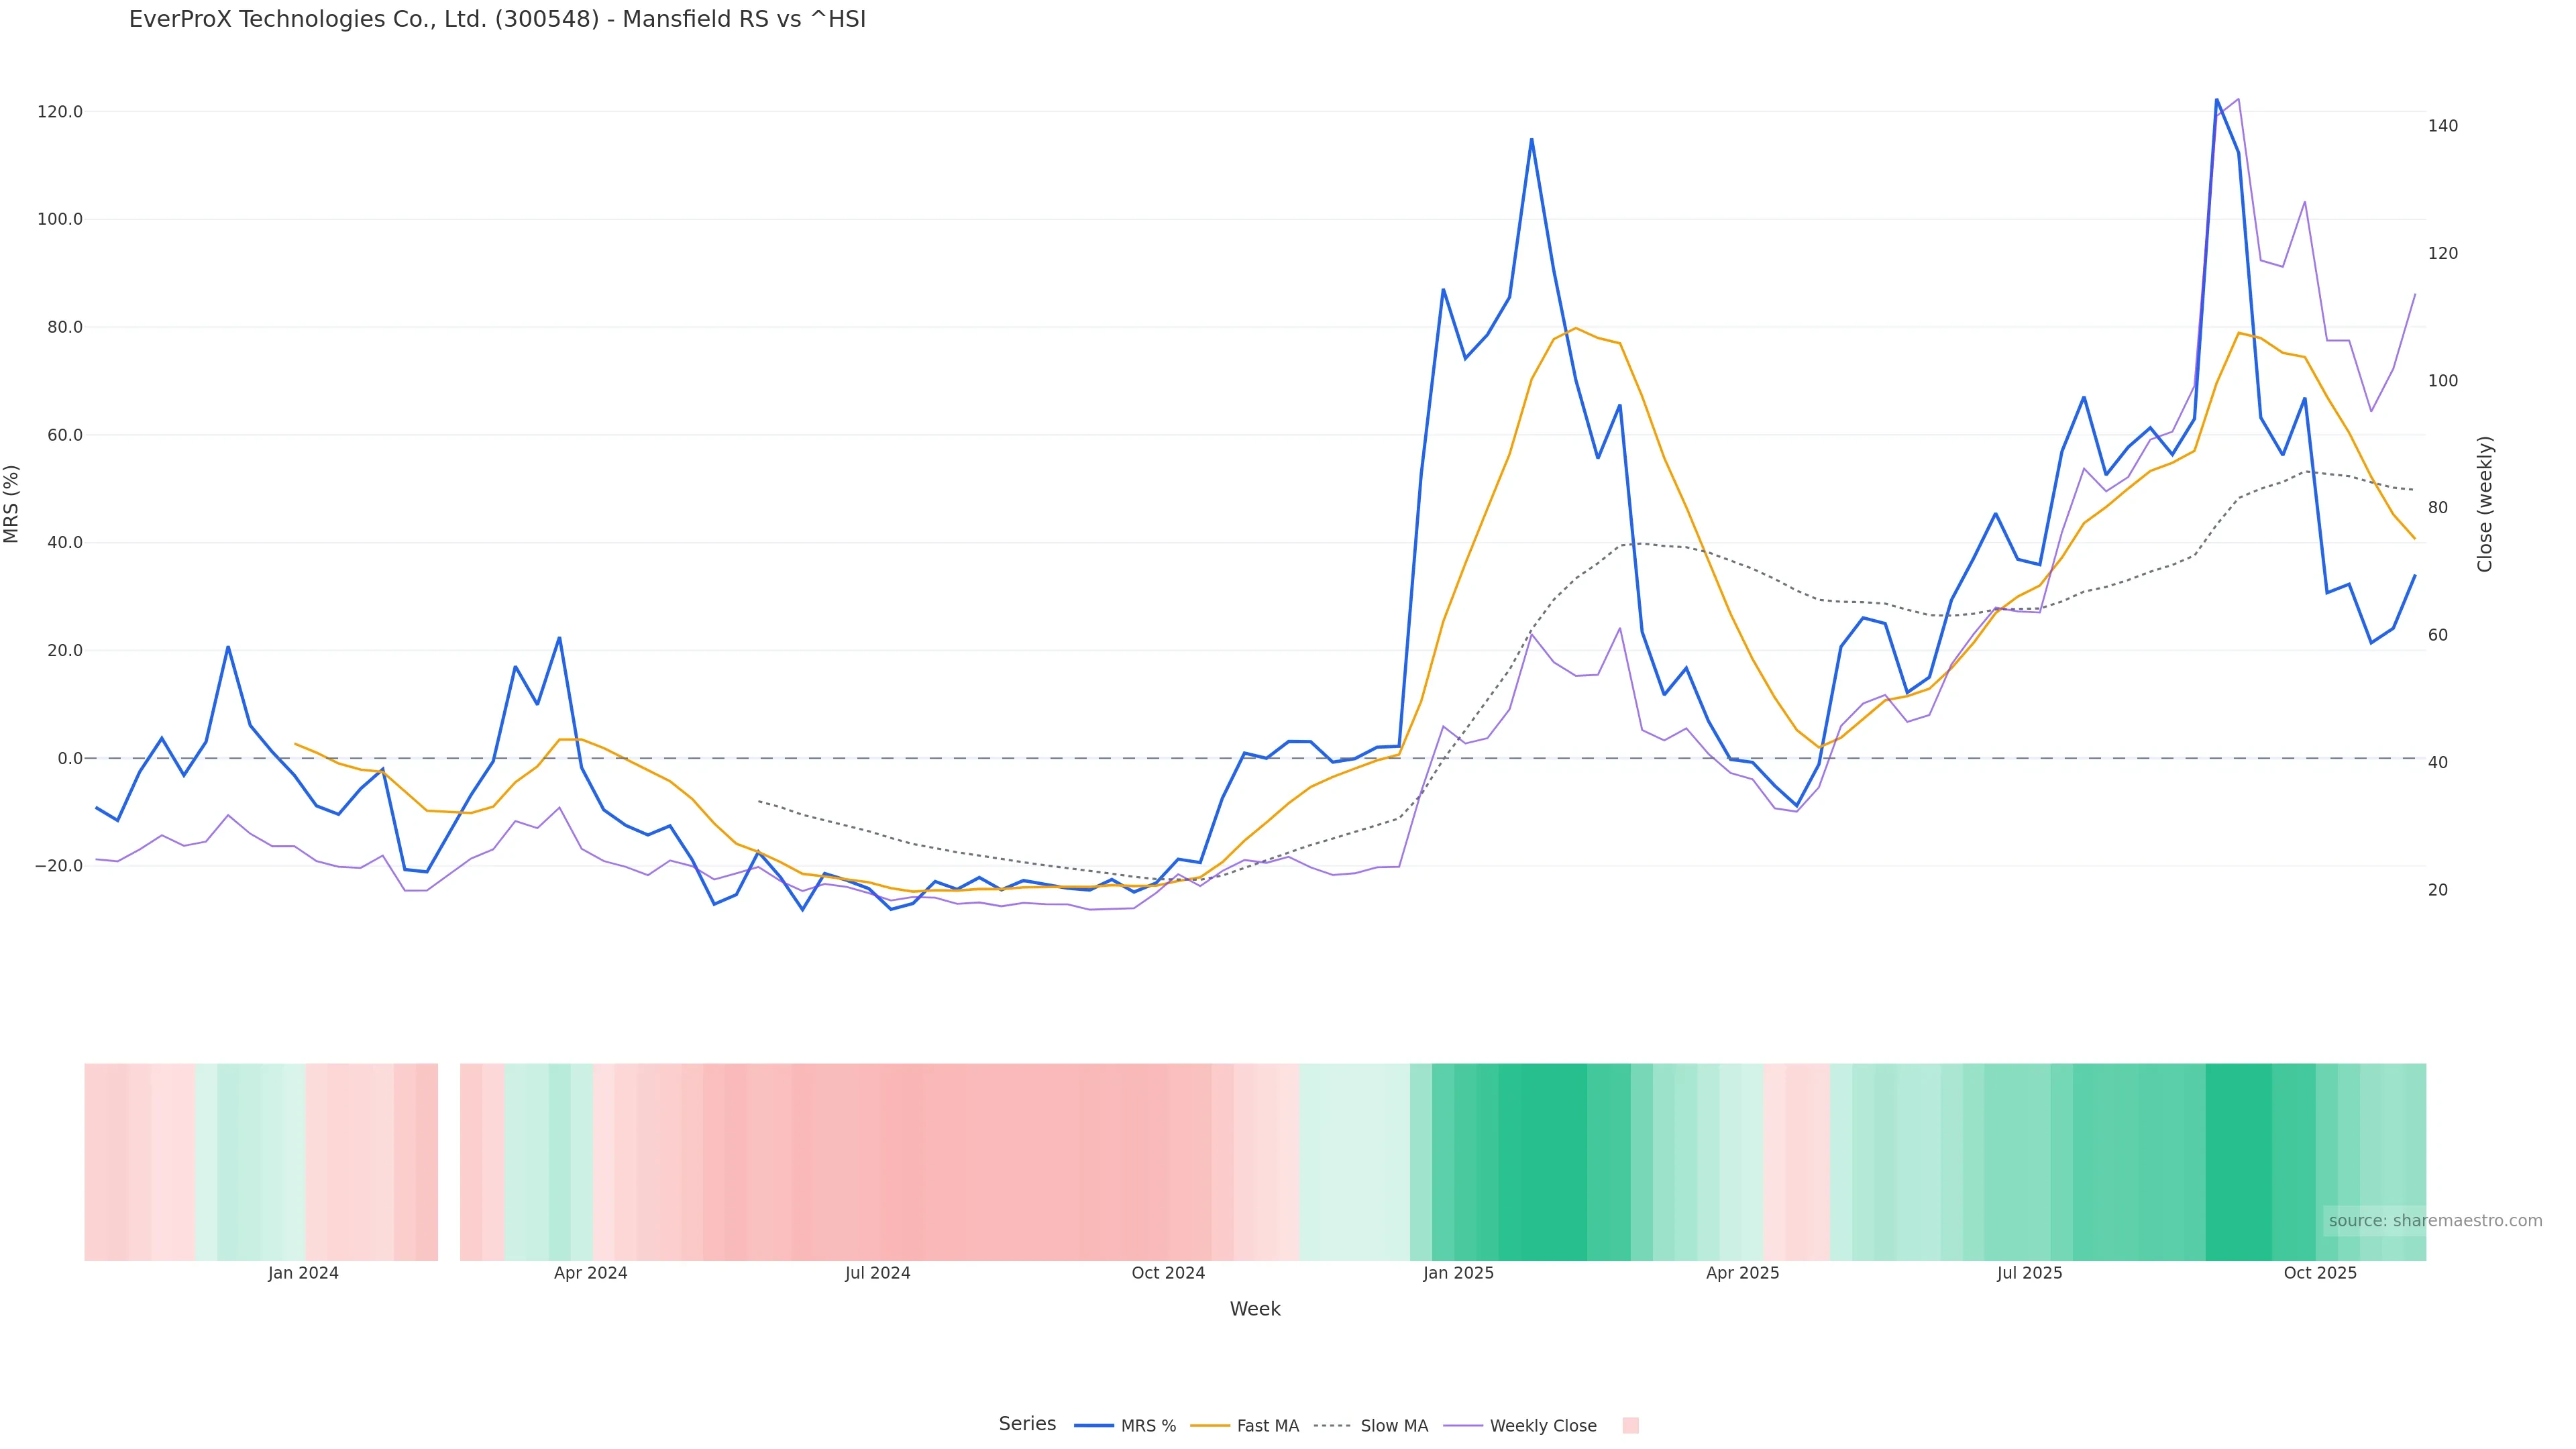This screenshot has width=2576, height=1449.
Task: Click the 120.0 tick on MRS axis
Action: [x=59, y=112]
